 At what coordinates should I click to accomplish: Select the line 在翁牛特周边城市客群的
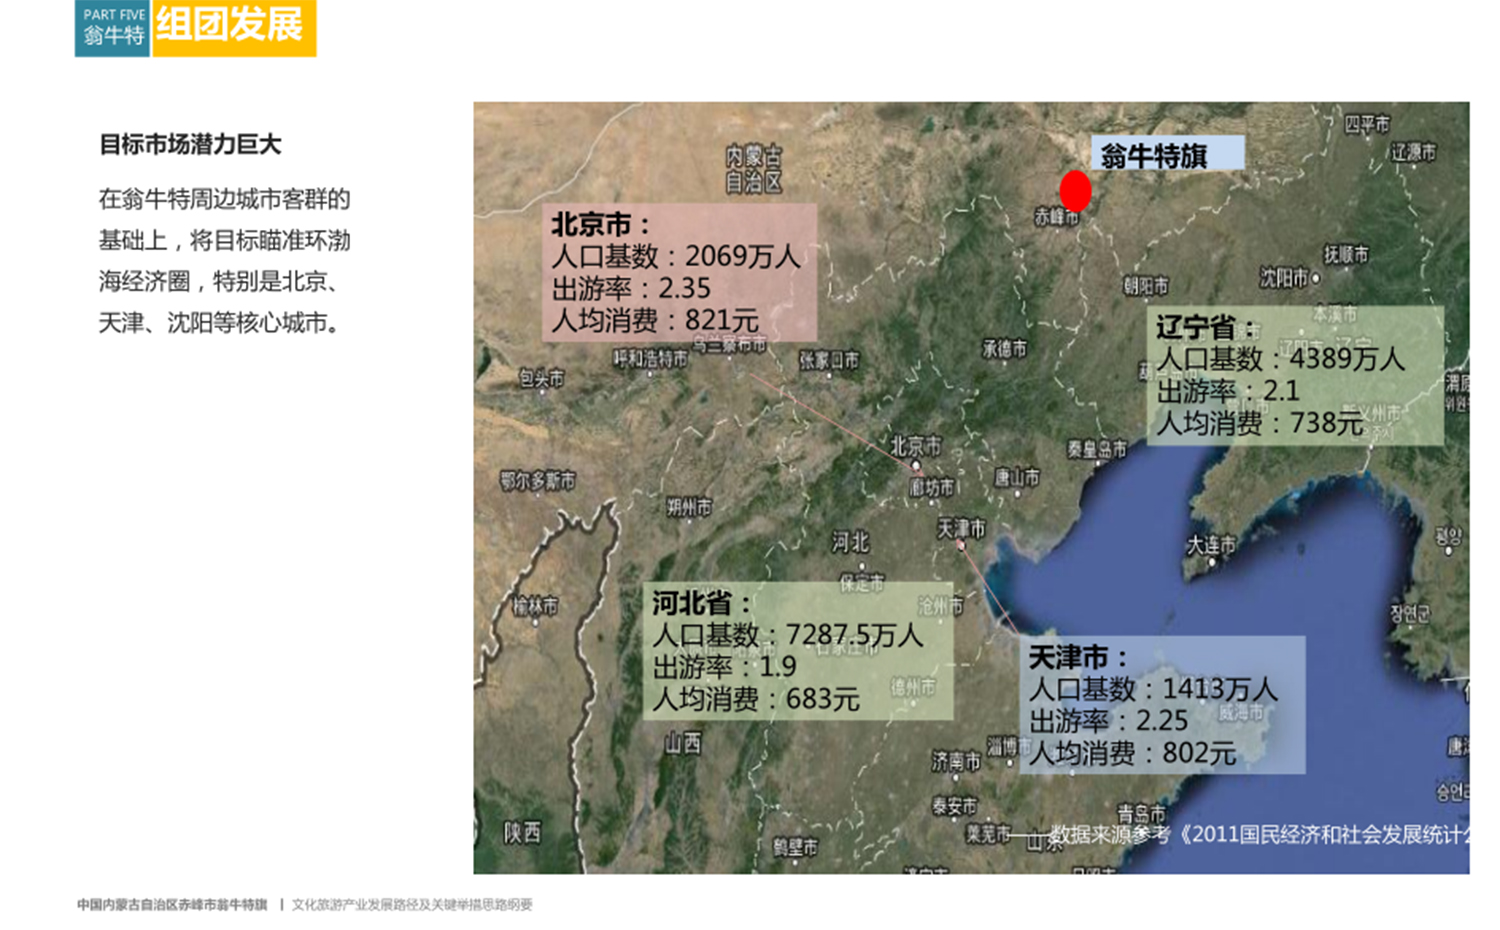tap(224, 199)
